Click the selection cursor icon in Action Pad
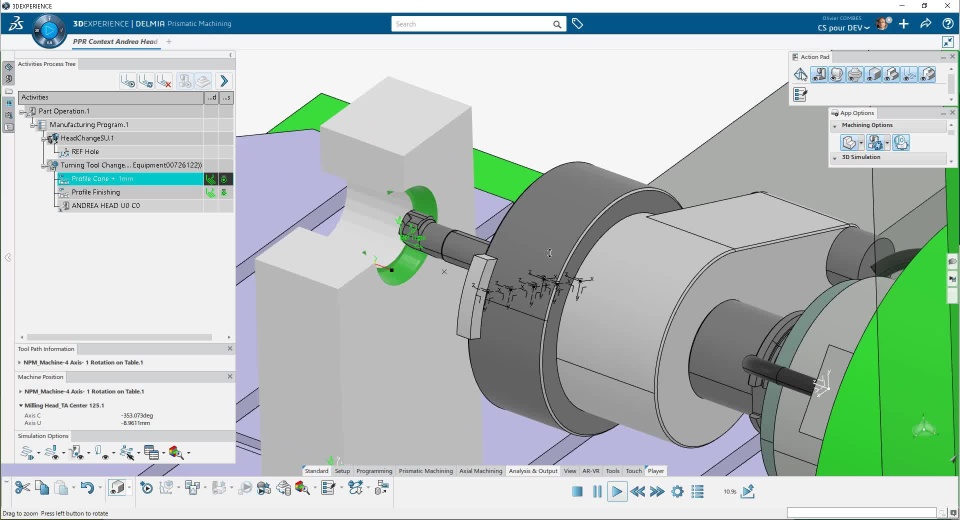This screenshot has width=960, height=520. 800,75
